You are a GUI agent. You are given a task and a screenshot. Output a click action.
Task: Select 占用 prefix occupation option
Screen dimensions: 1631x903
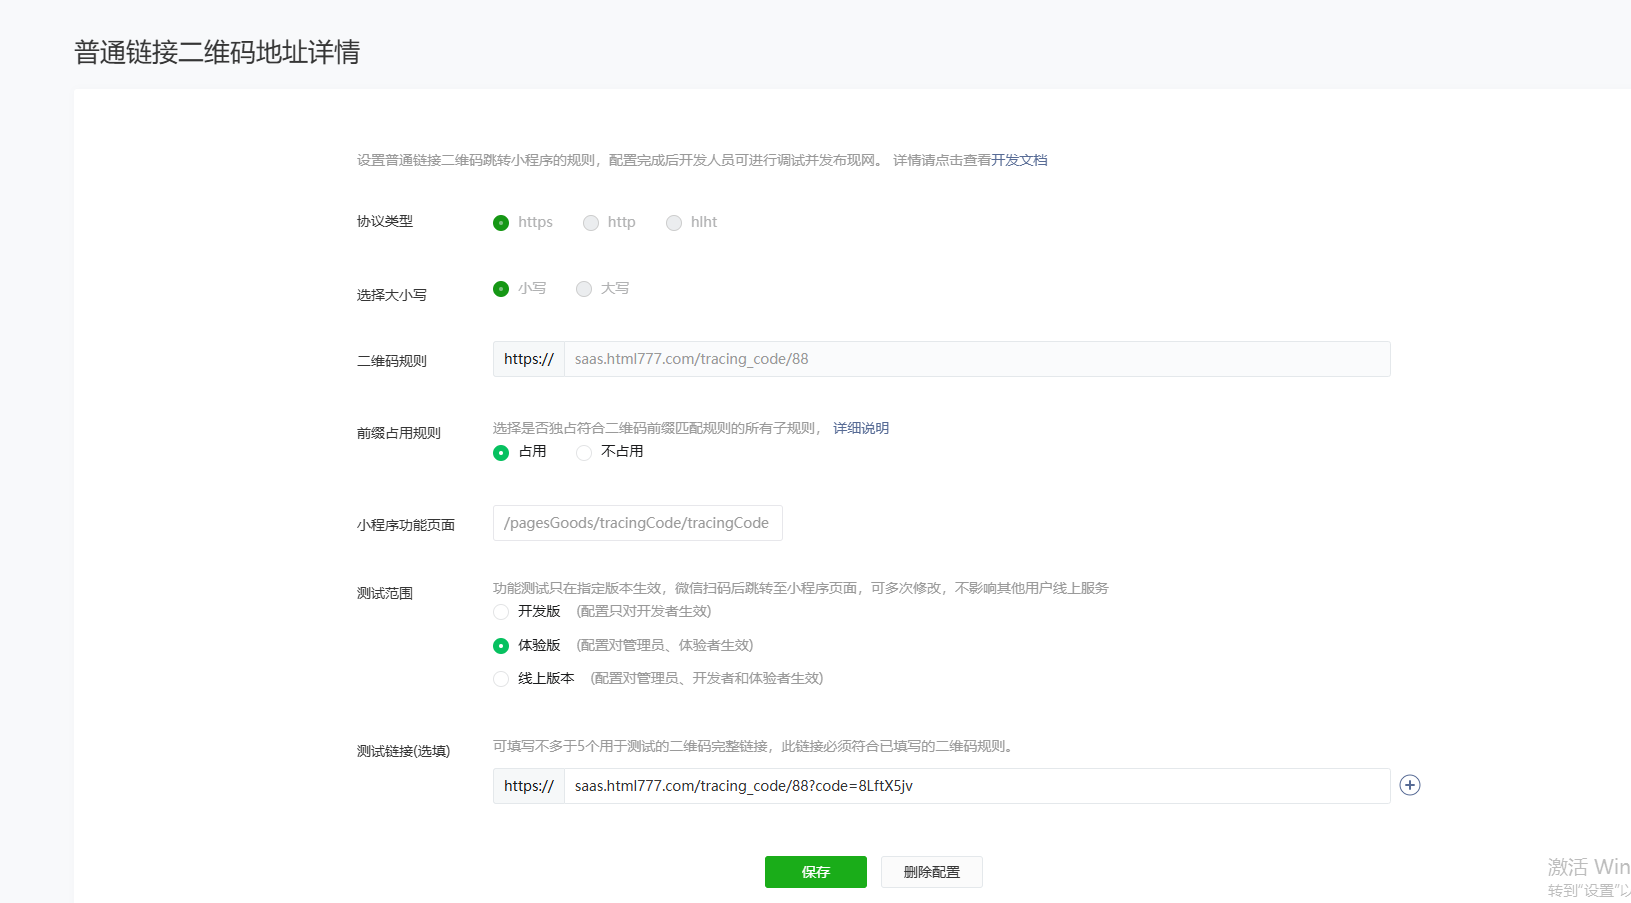click(501, 453)
